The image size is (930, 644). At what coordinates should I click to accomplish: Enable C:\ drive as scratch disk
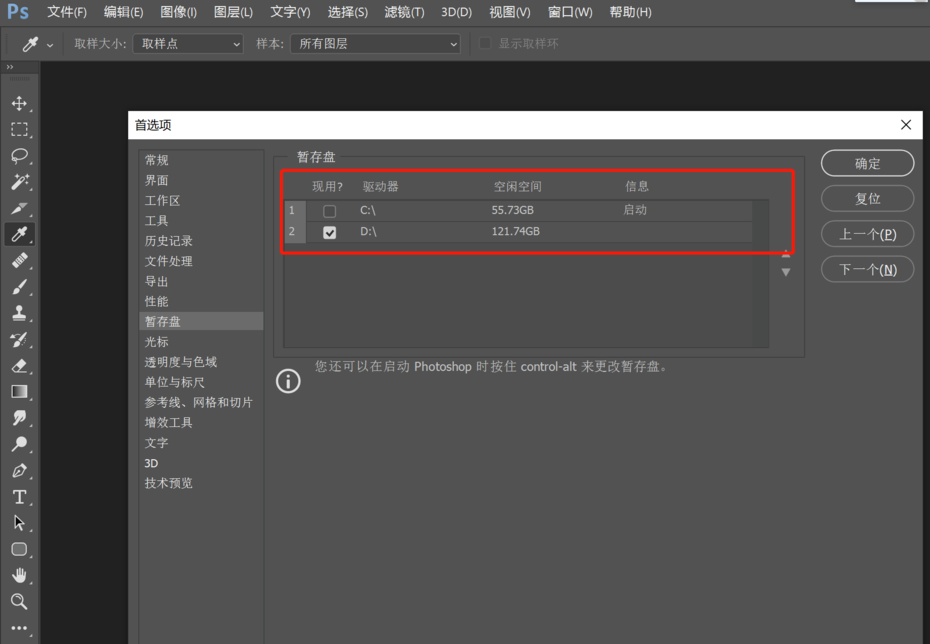329,211
